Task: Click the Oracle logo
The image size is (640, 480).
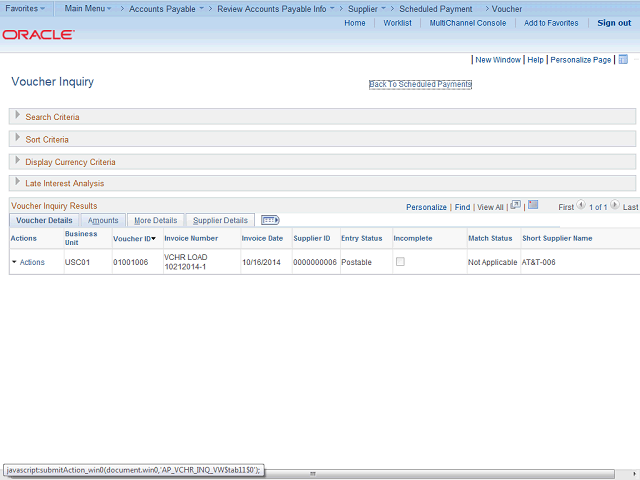Action: pos(38,35)
